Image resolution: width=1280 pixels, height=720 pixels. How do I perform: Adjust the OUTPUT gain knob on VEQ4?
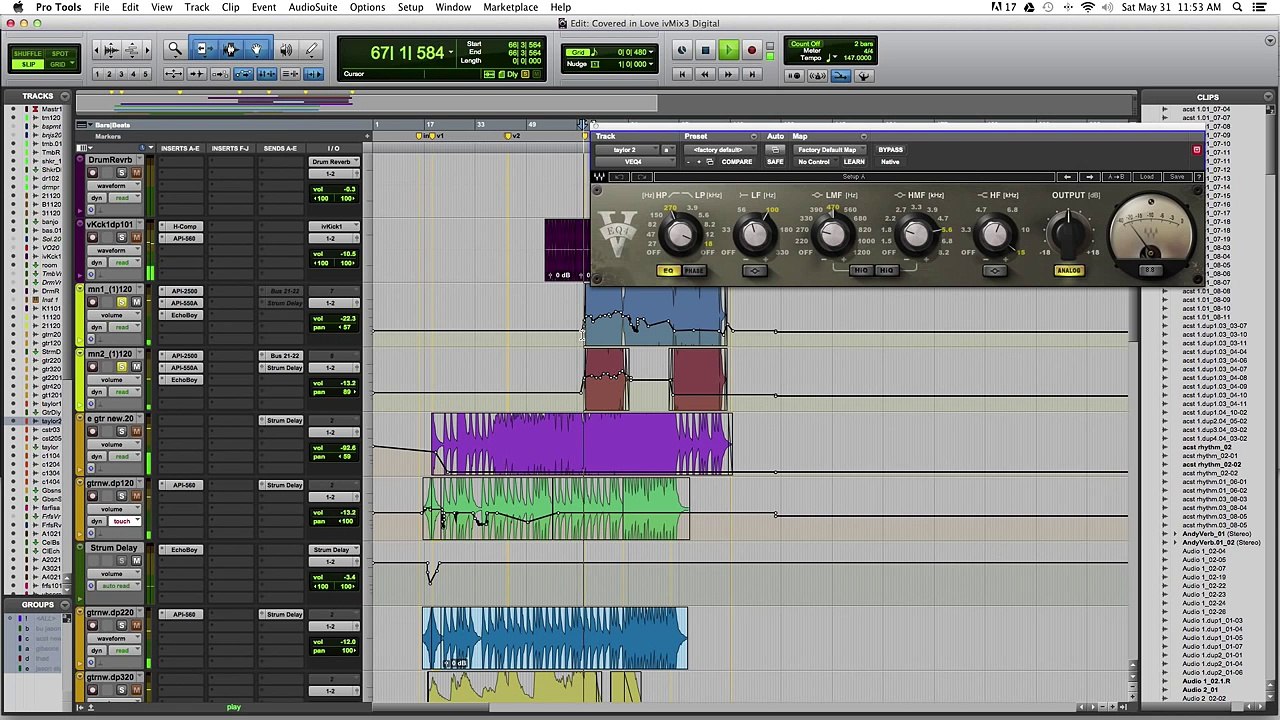(x=1068, y=232)
